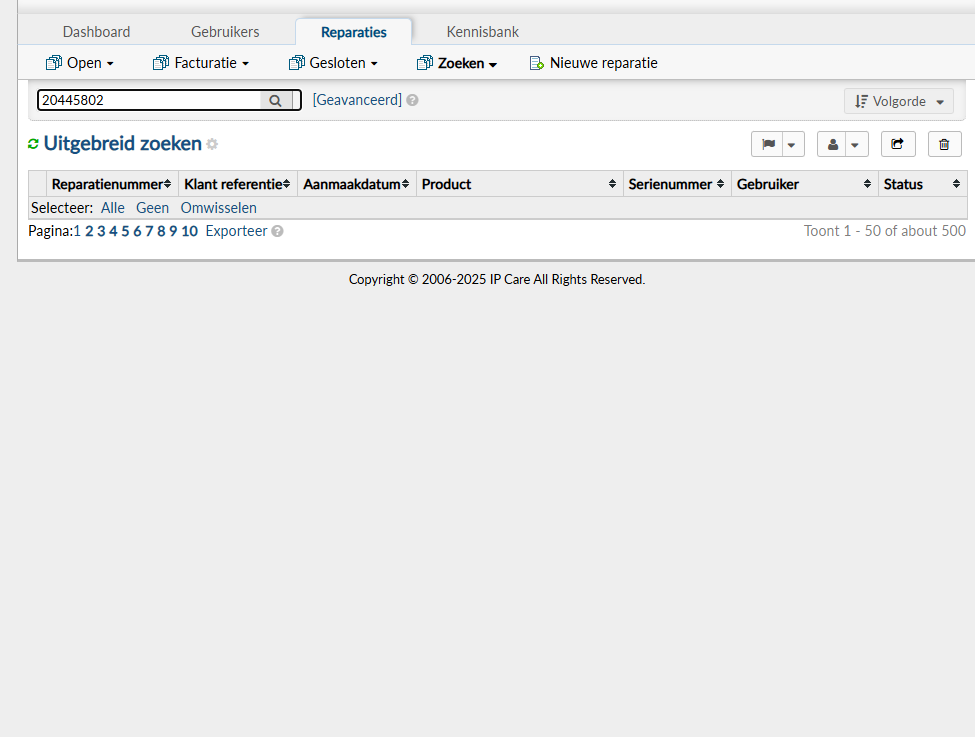The height and width of the screenshot is (737, 975).
Task: Expand the Facturatie dropdown menu
Action: [x=201, y=63]
